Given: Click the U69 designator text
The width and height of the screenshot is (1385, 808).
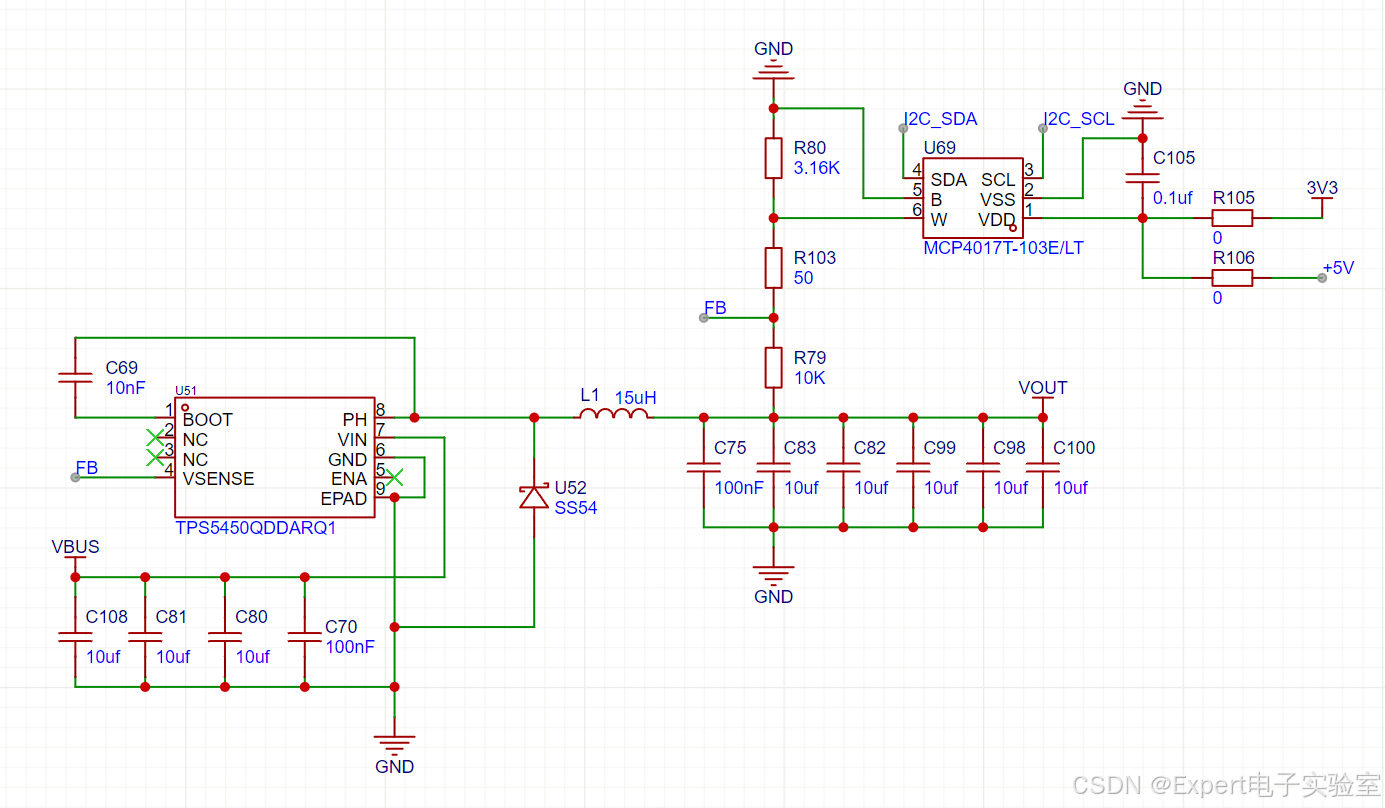Looking at the screenshot, I should (939, 148).
